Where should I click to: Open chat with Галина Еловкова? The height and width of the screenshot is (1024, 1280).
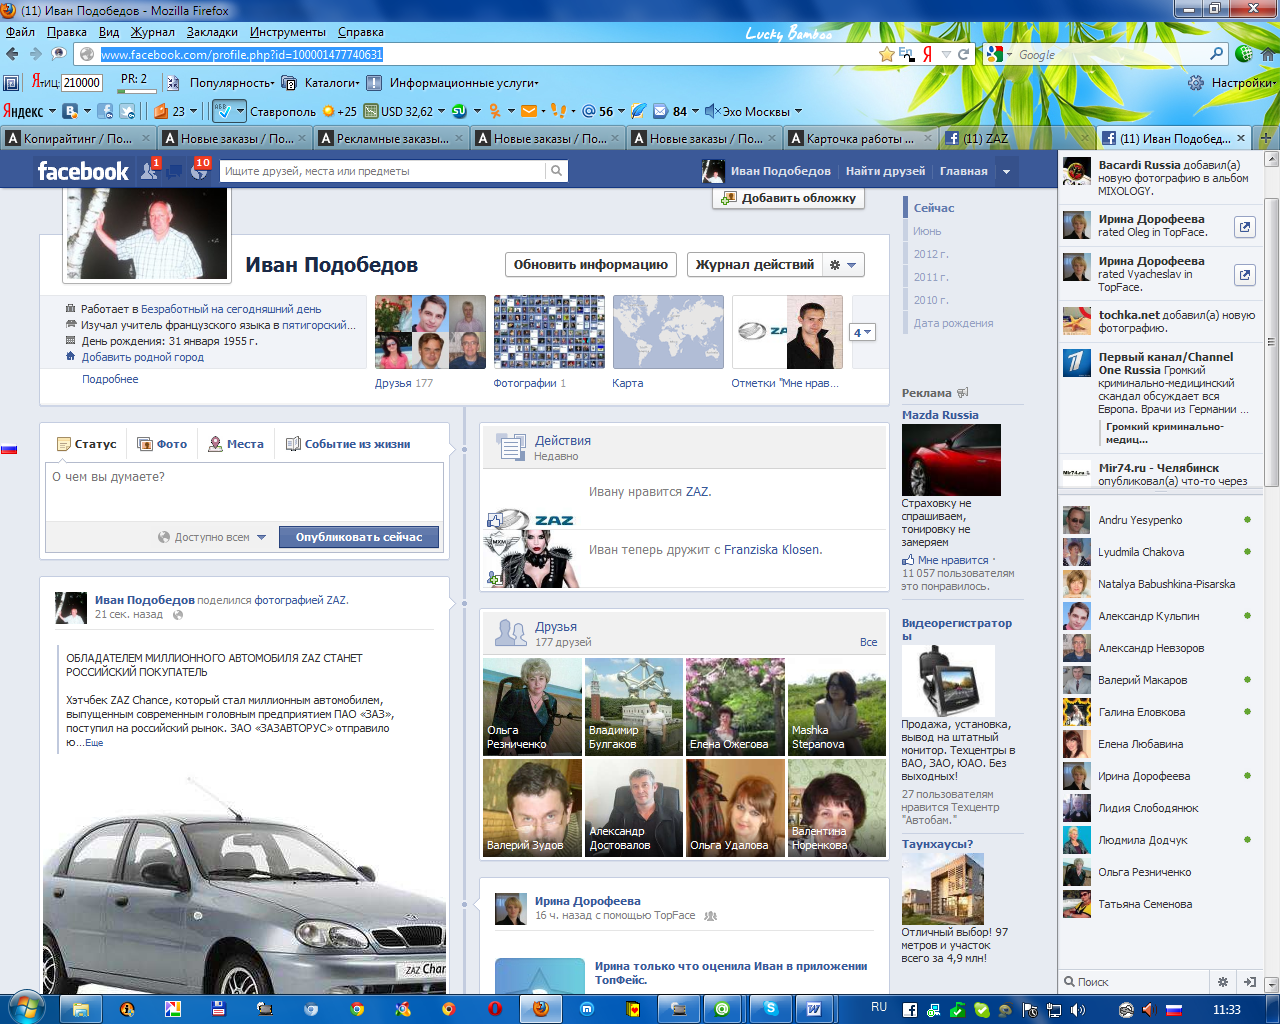point(1157,712)
